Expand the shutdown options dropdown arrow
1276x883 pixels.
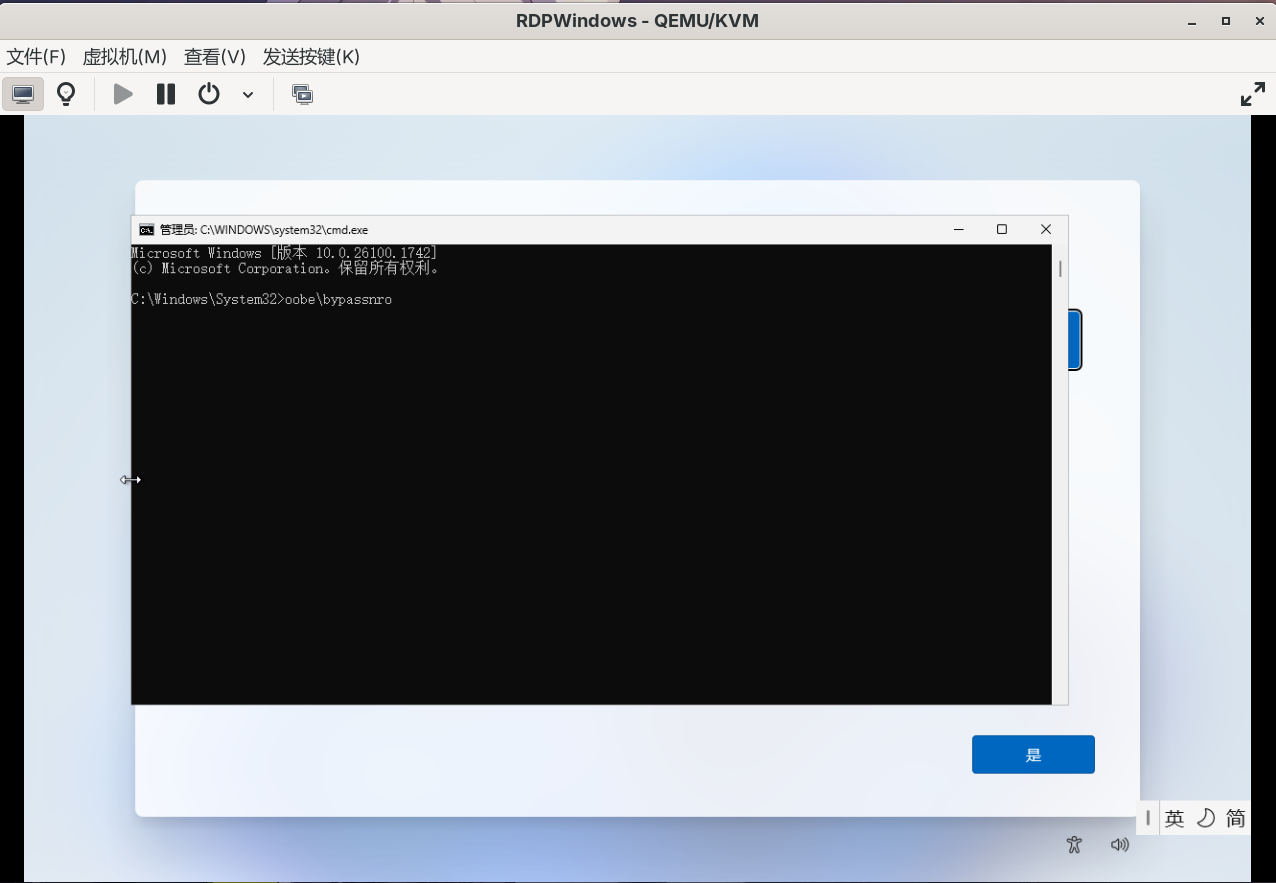248,95
